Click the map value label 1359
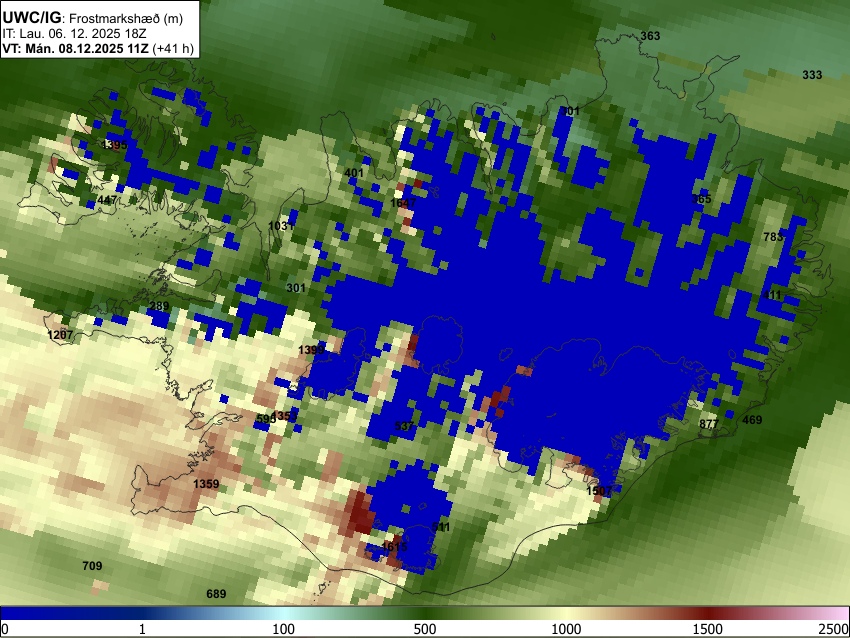 coord(206,484)
